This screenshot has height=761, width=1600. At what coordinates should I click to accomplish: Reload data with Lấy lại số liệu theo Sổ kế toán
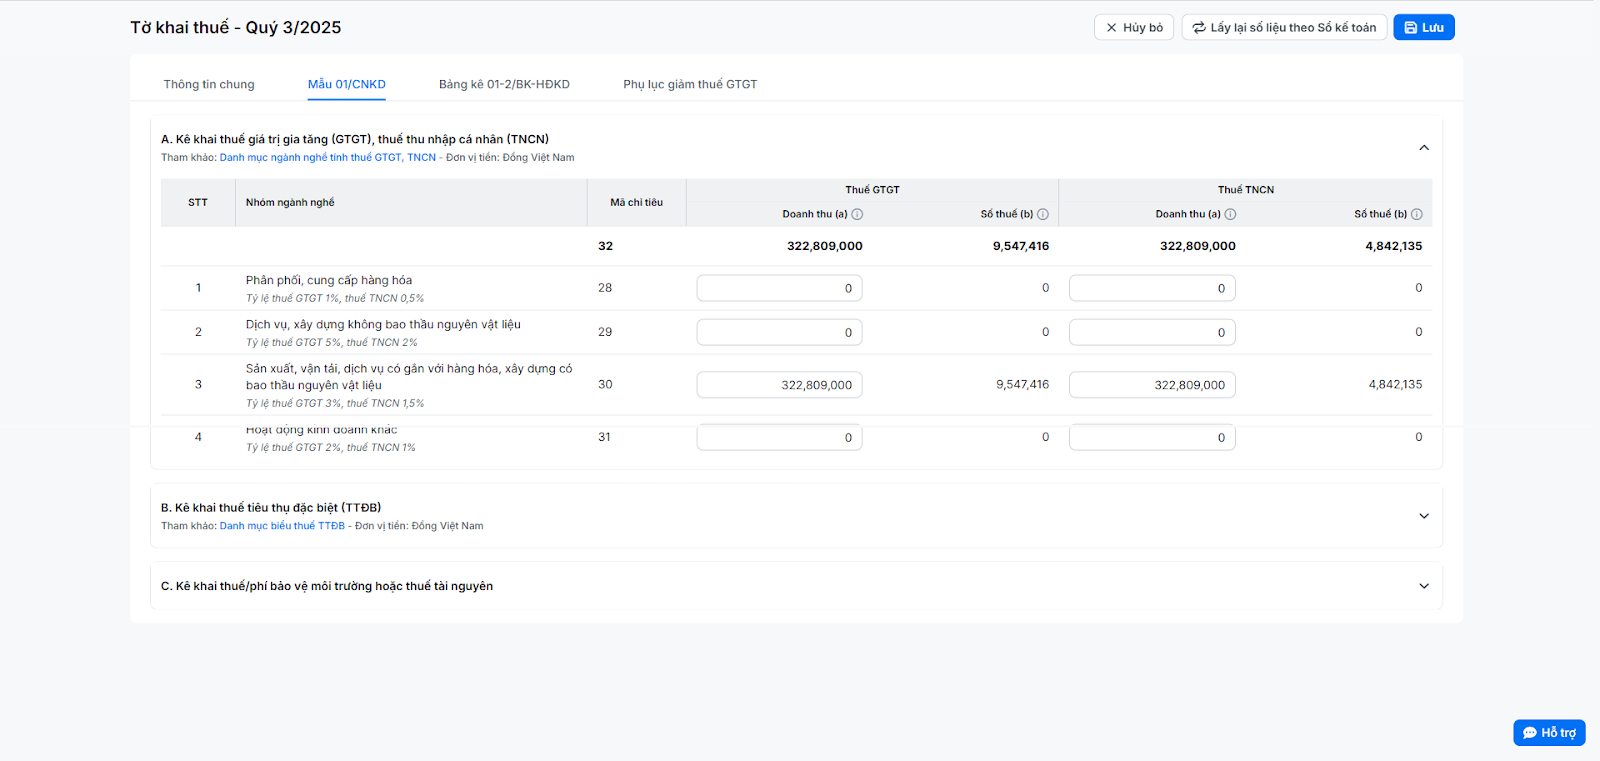point(1284,28)
